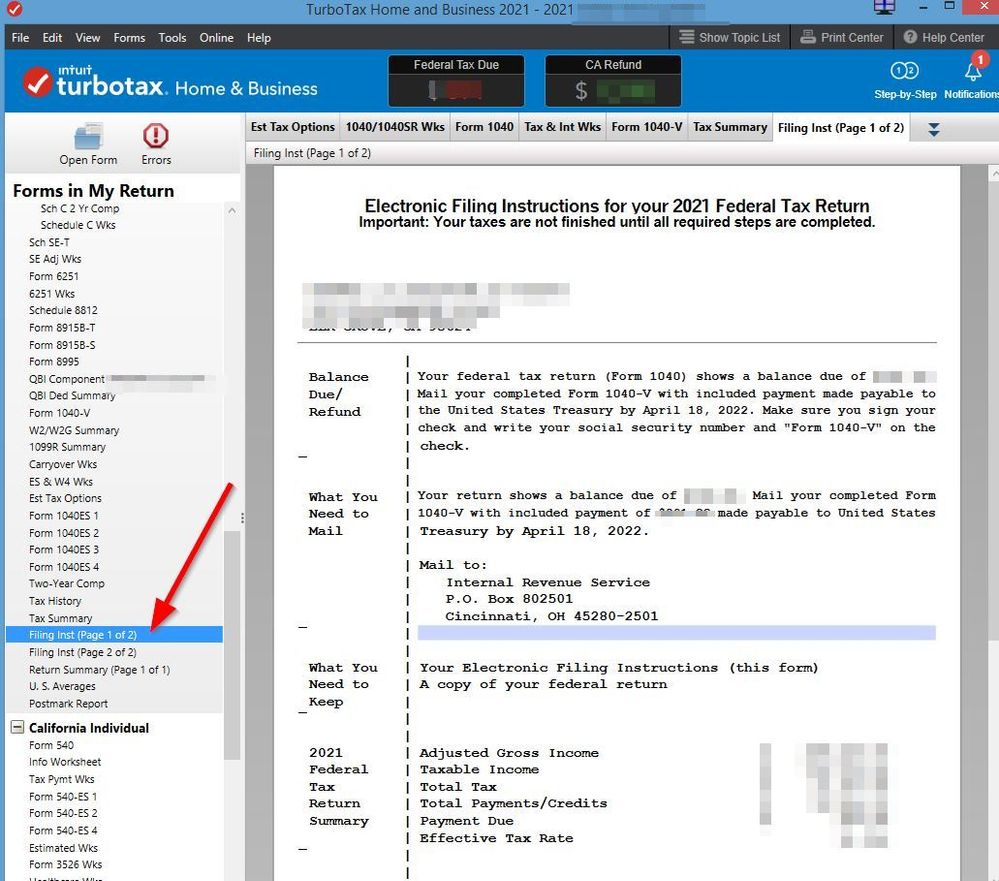Select Form 1040-V in sidebar list
Viewport: 999px width, 881px height.
click(59, 413)
